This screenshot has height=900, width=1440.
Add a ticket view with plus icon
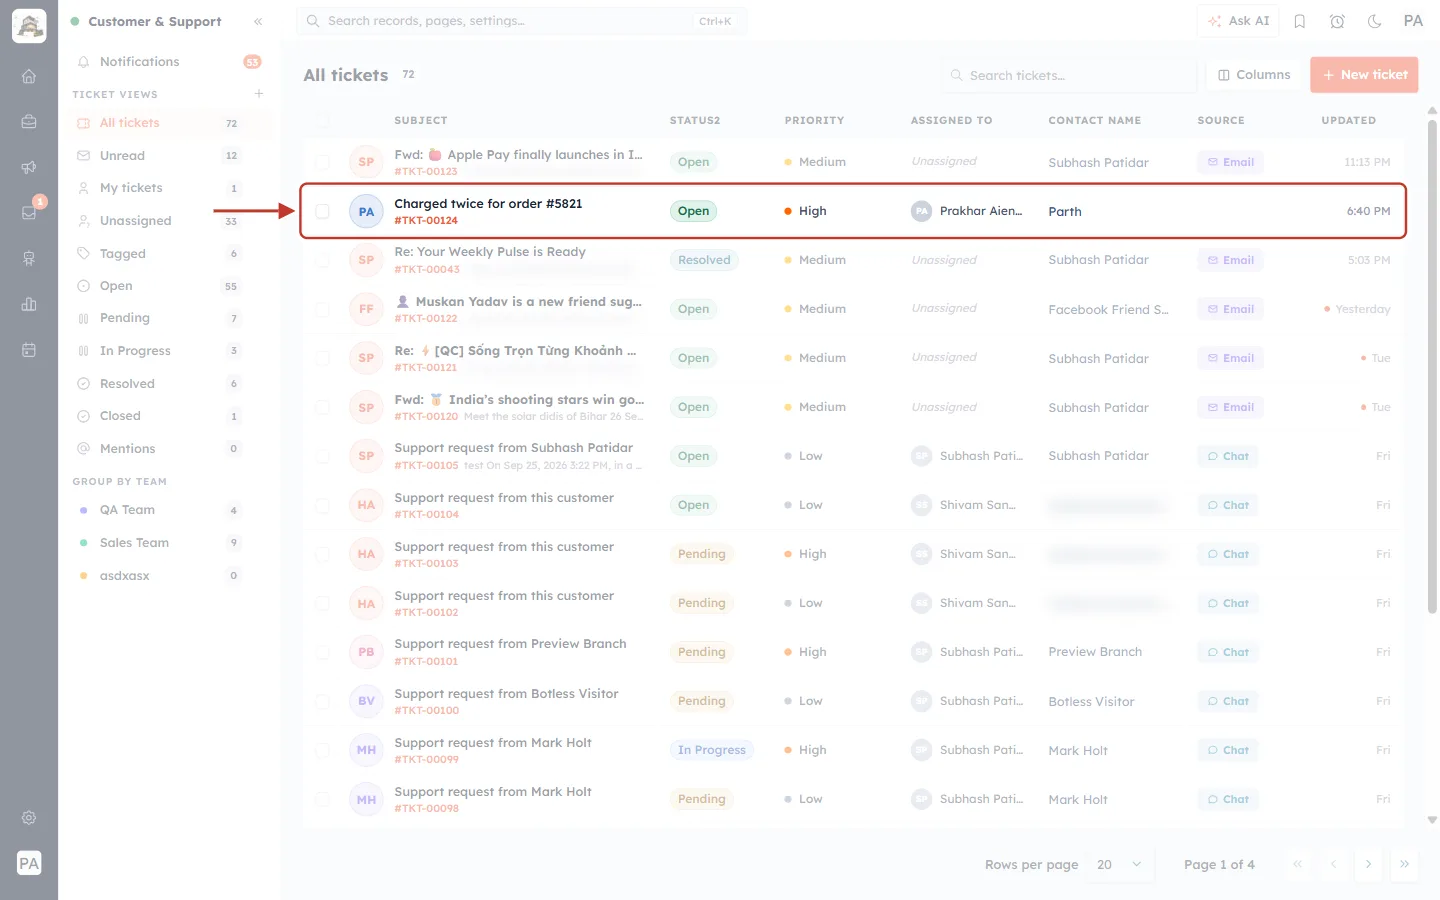coord(259,94)
